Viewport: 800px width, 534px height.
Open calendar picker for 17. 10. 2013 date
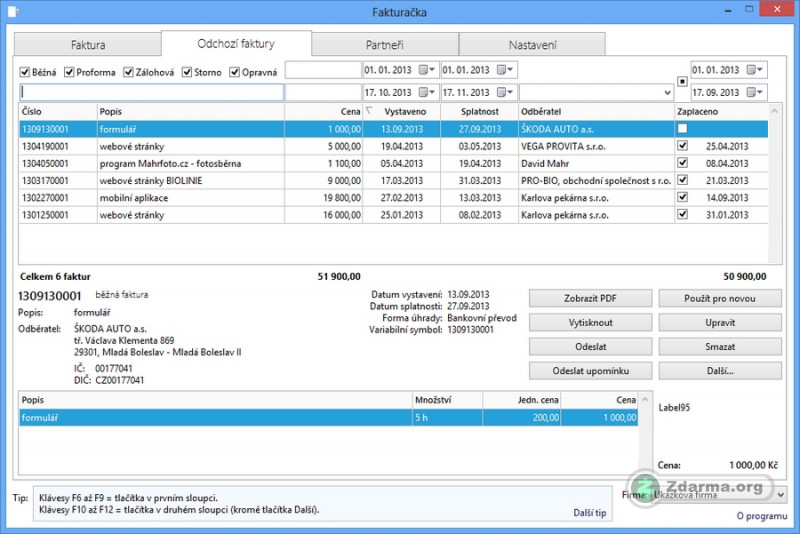pos(427,92)
